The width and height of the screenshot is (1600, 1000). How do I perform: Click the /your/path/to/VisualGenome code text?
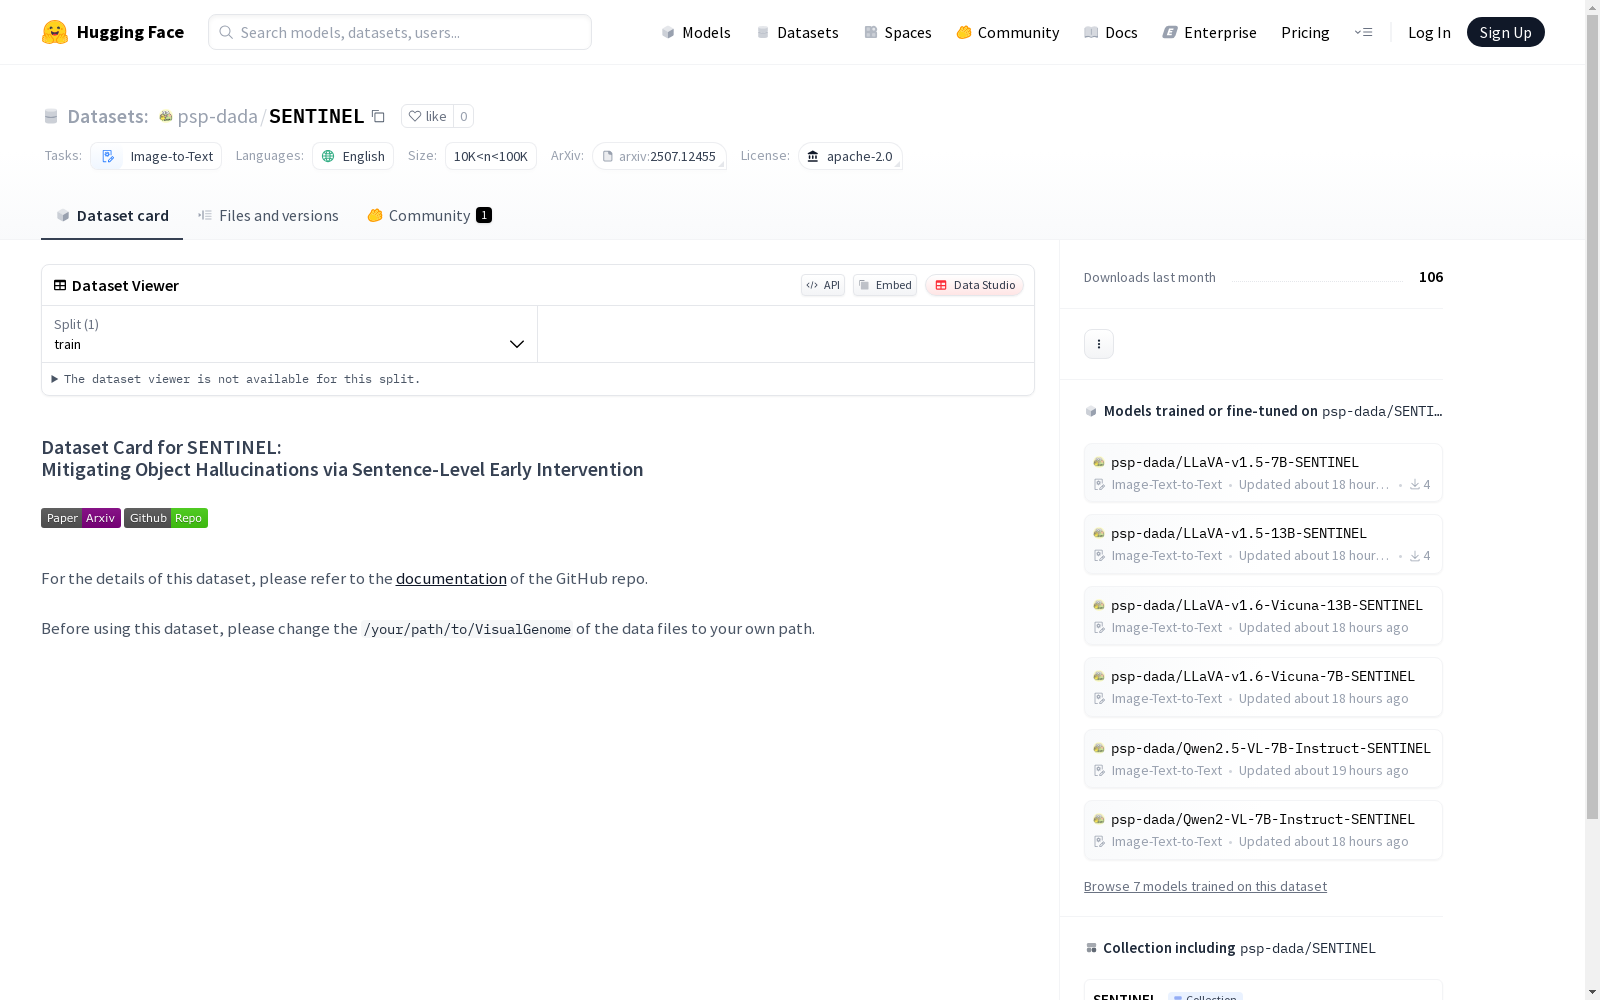467,629
